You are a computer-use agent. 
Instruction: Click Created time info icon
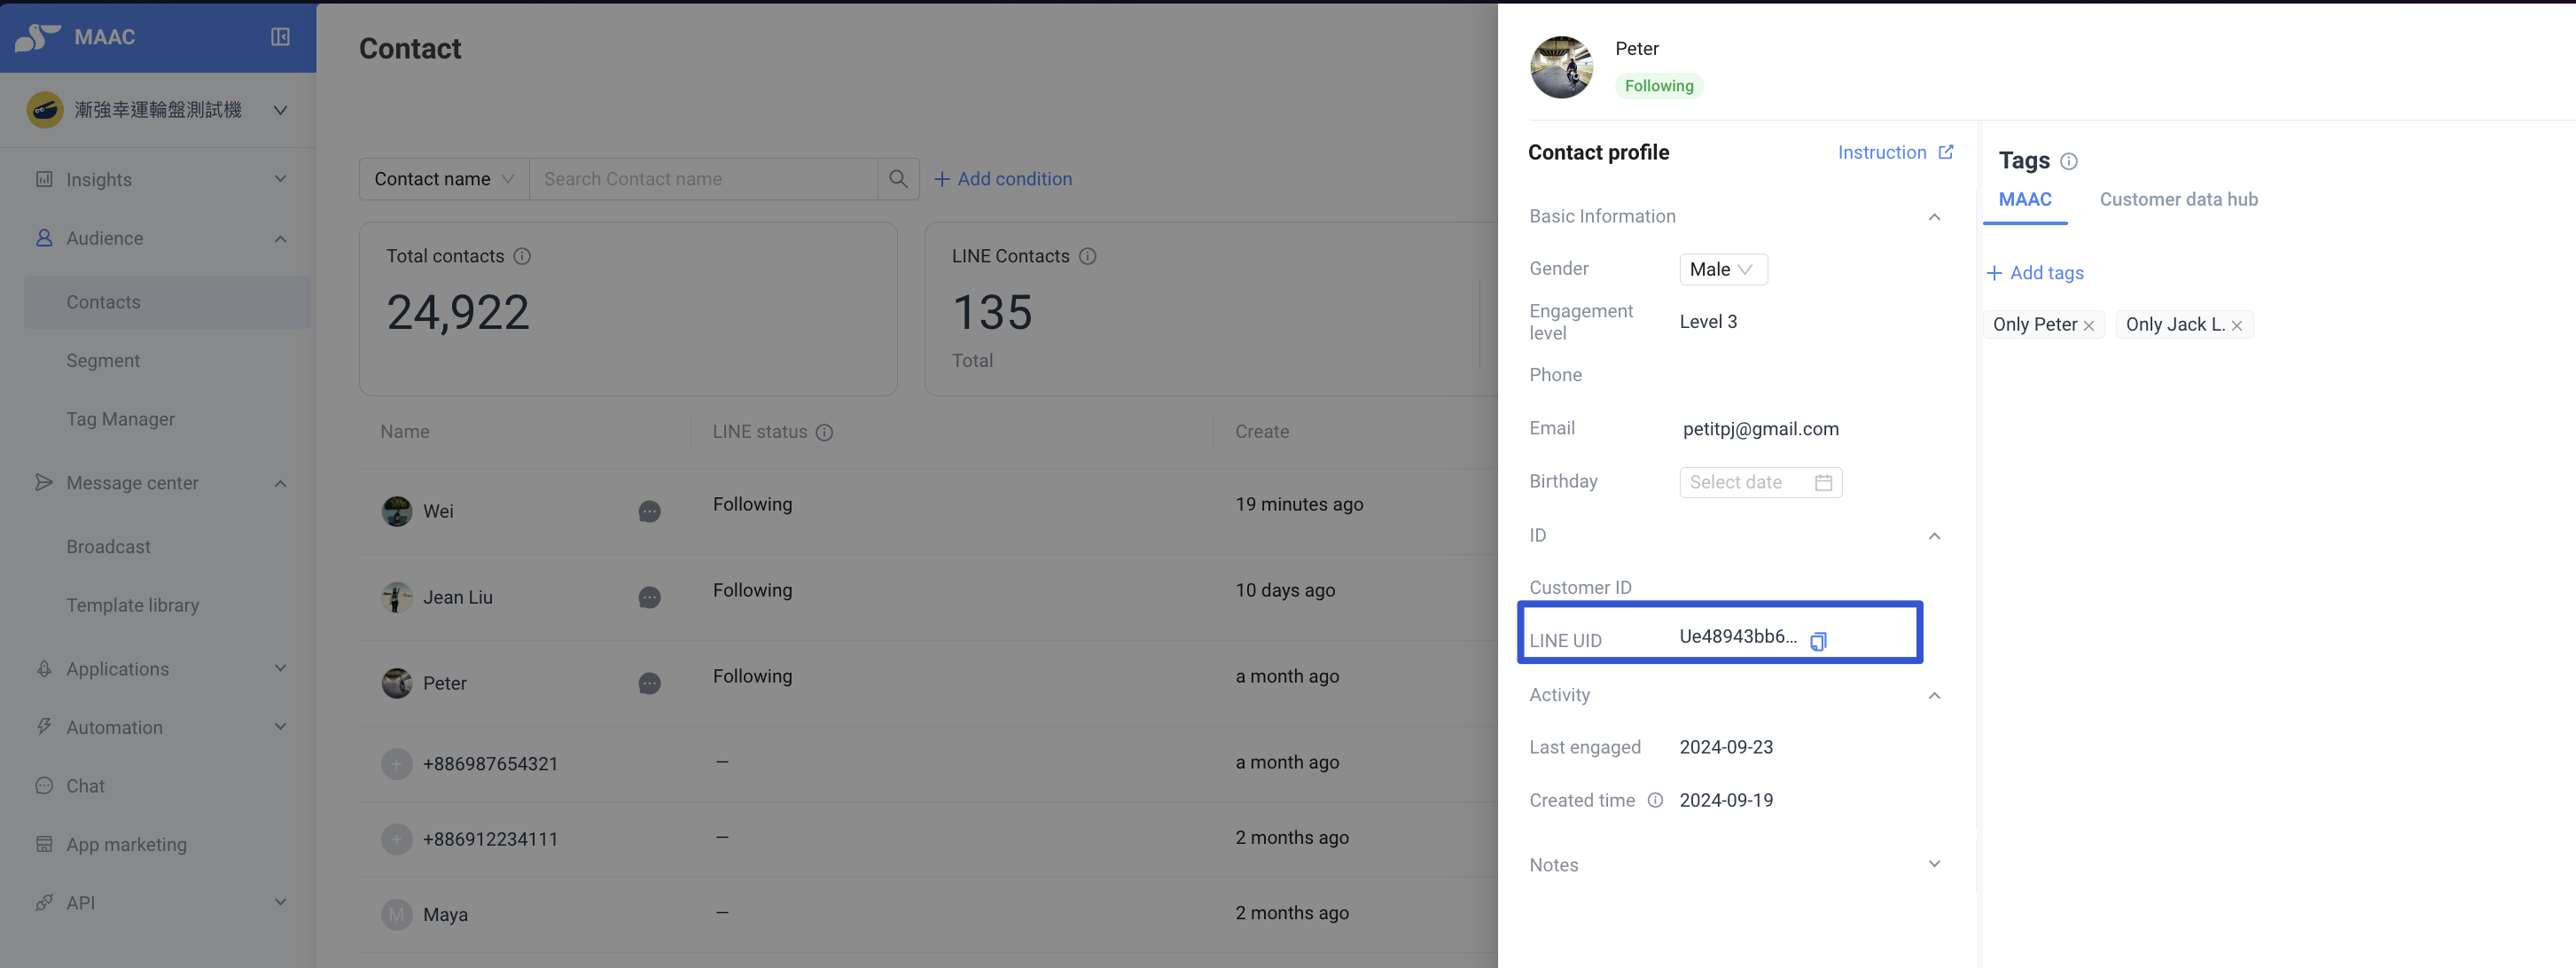click(1655, 800)
